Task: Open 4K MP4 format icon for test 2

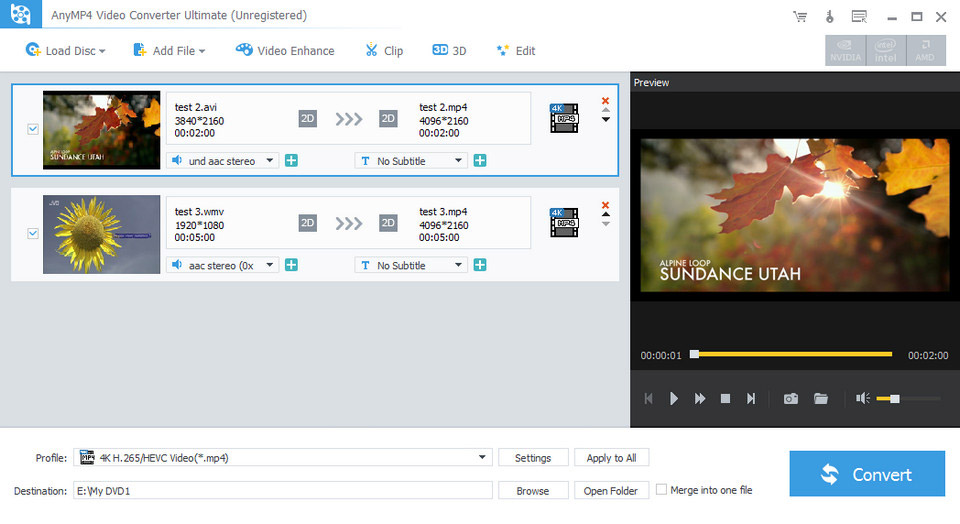Action: (x=564, y=118)
